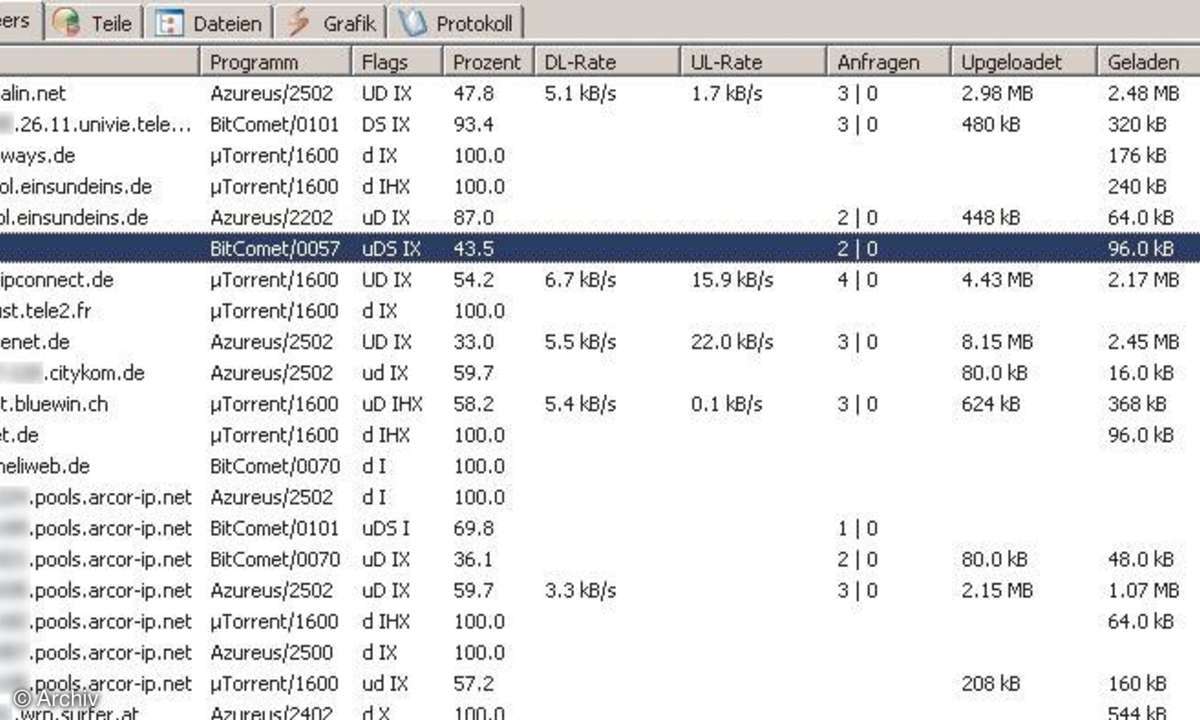Click the Grafik tab chart icon
The image size is (1200, 720).
pos(300,22)
